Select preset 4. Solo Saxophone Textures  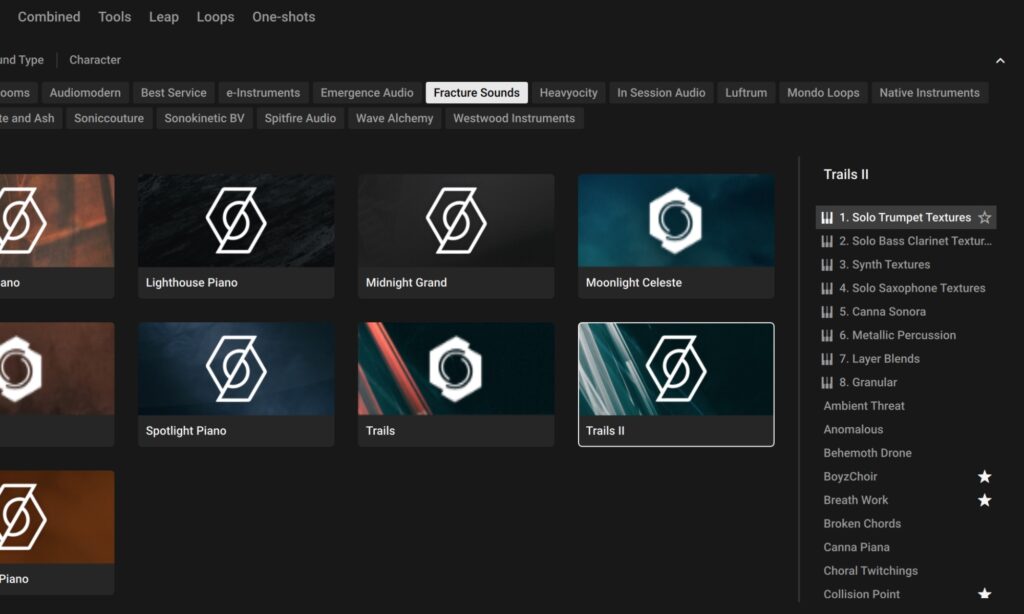[906, 288]
